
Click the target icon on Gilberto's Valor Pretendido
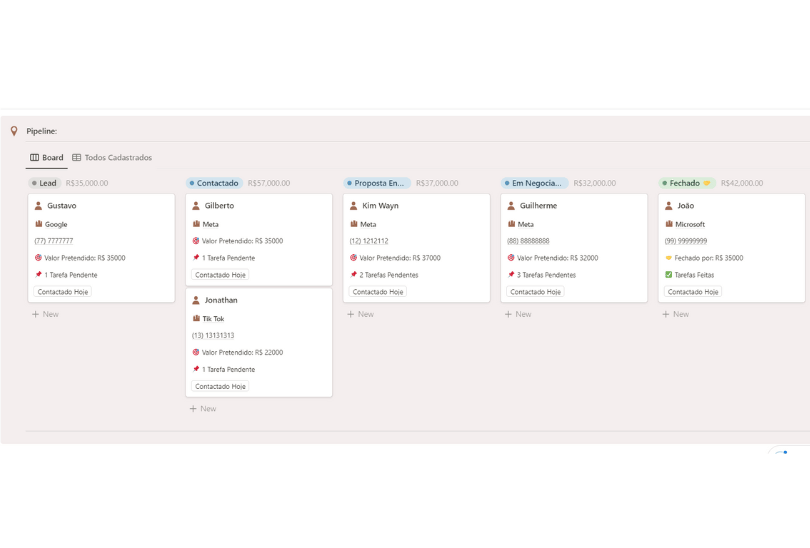[196, 241]
